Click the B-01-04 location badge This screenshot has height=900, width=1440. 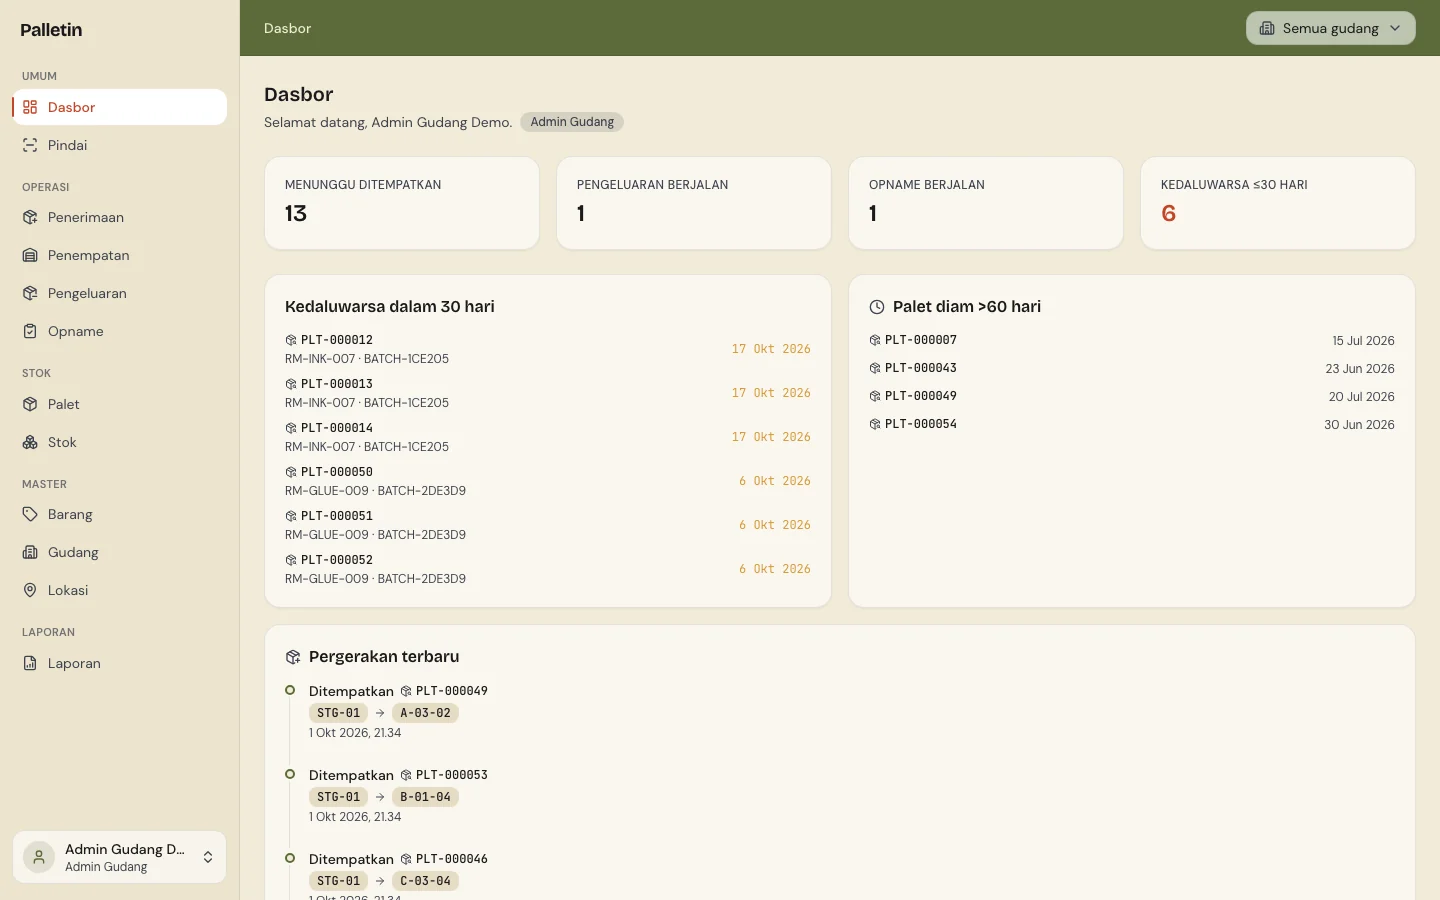(425, 797)
